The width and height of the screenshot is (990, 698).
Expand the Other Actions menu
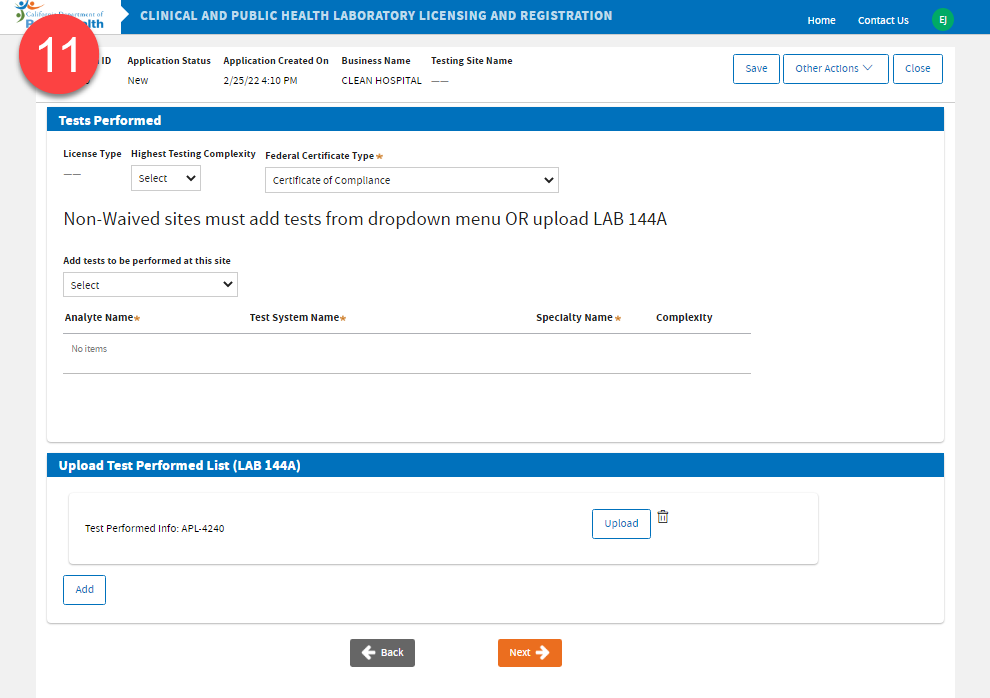[835, 68]
